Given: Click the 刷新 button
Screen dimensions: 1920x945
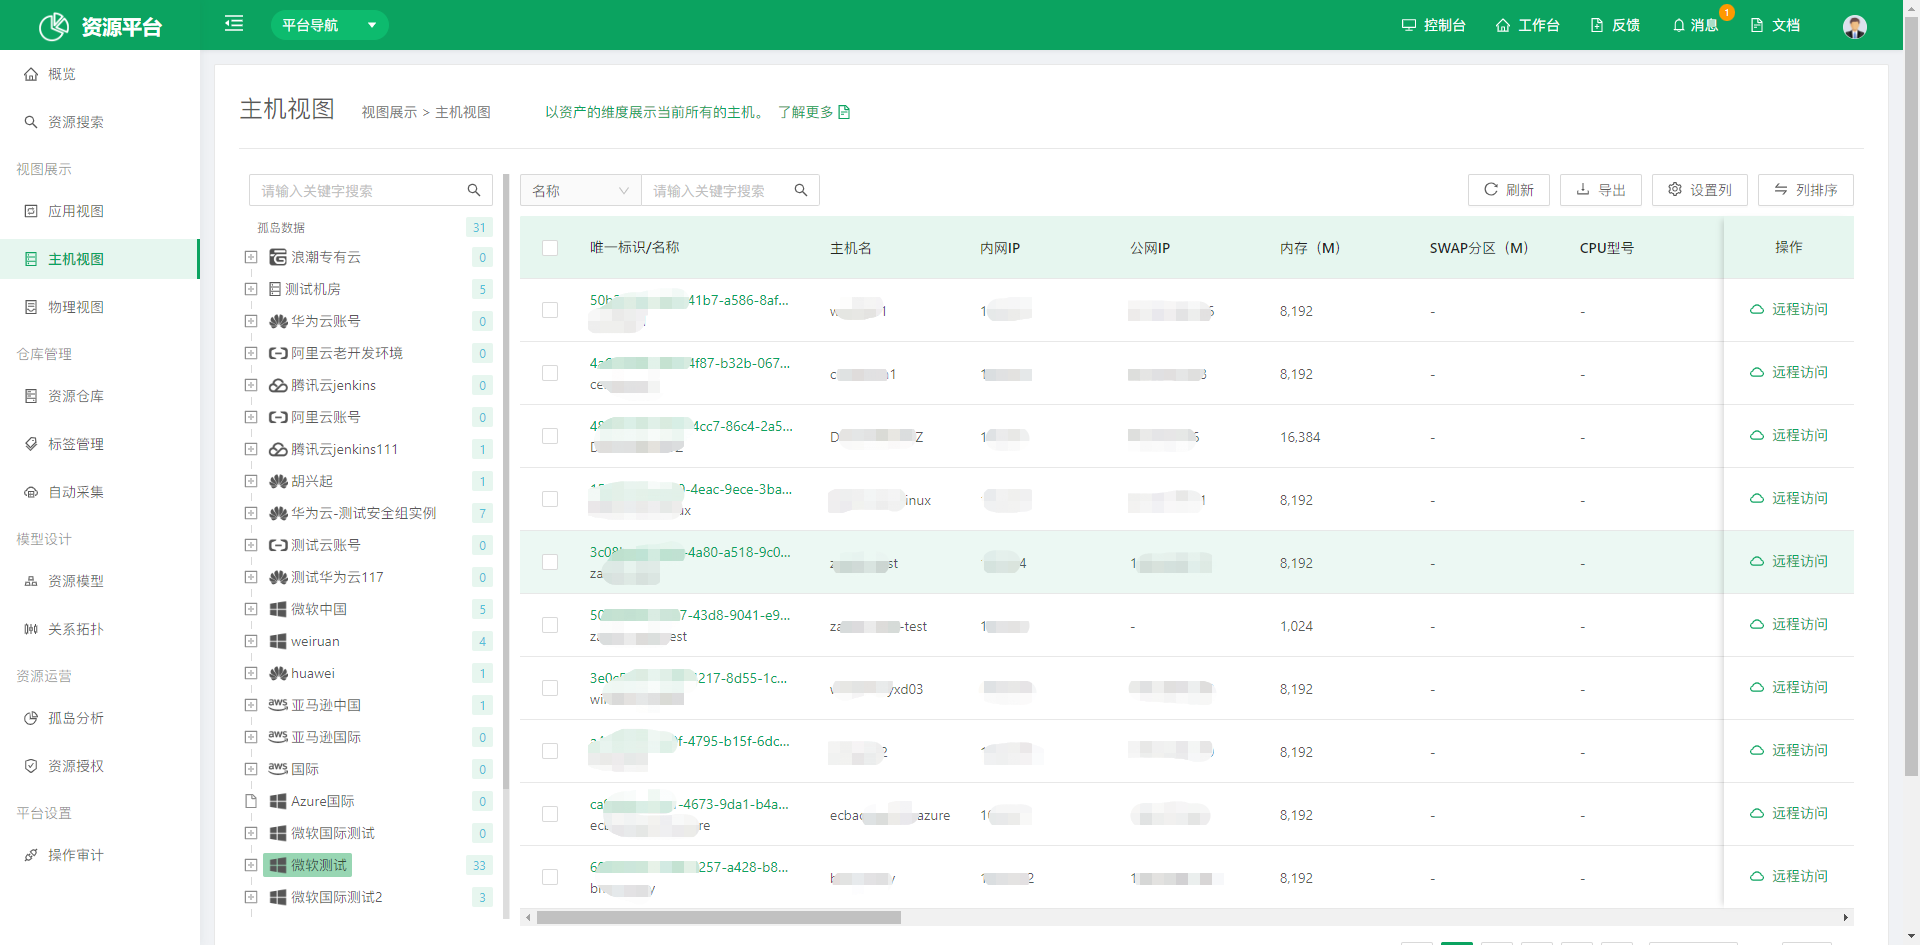Looking at the screenshot, I should point(1508,190).
